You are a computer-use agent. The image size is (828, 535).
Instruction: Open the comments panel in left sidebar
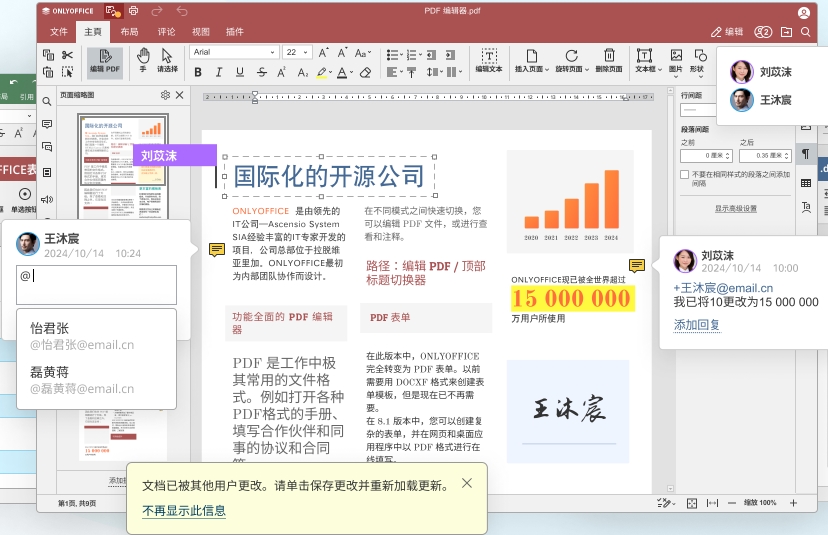pos(47,124)
